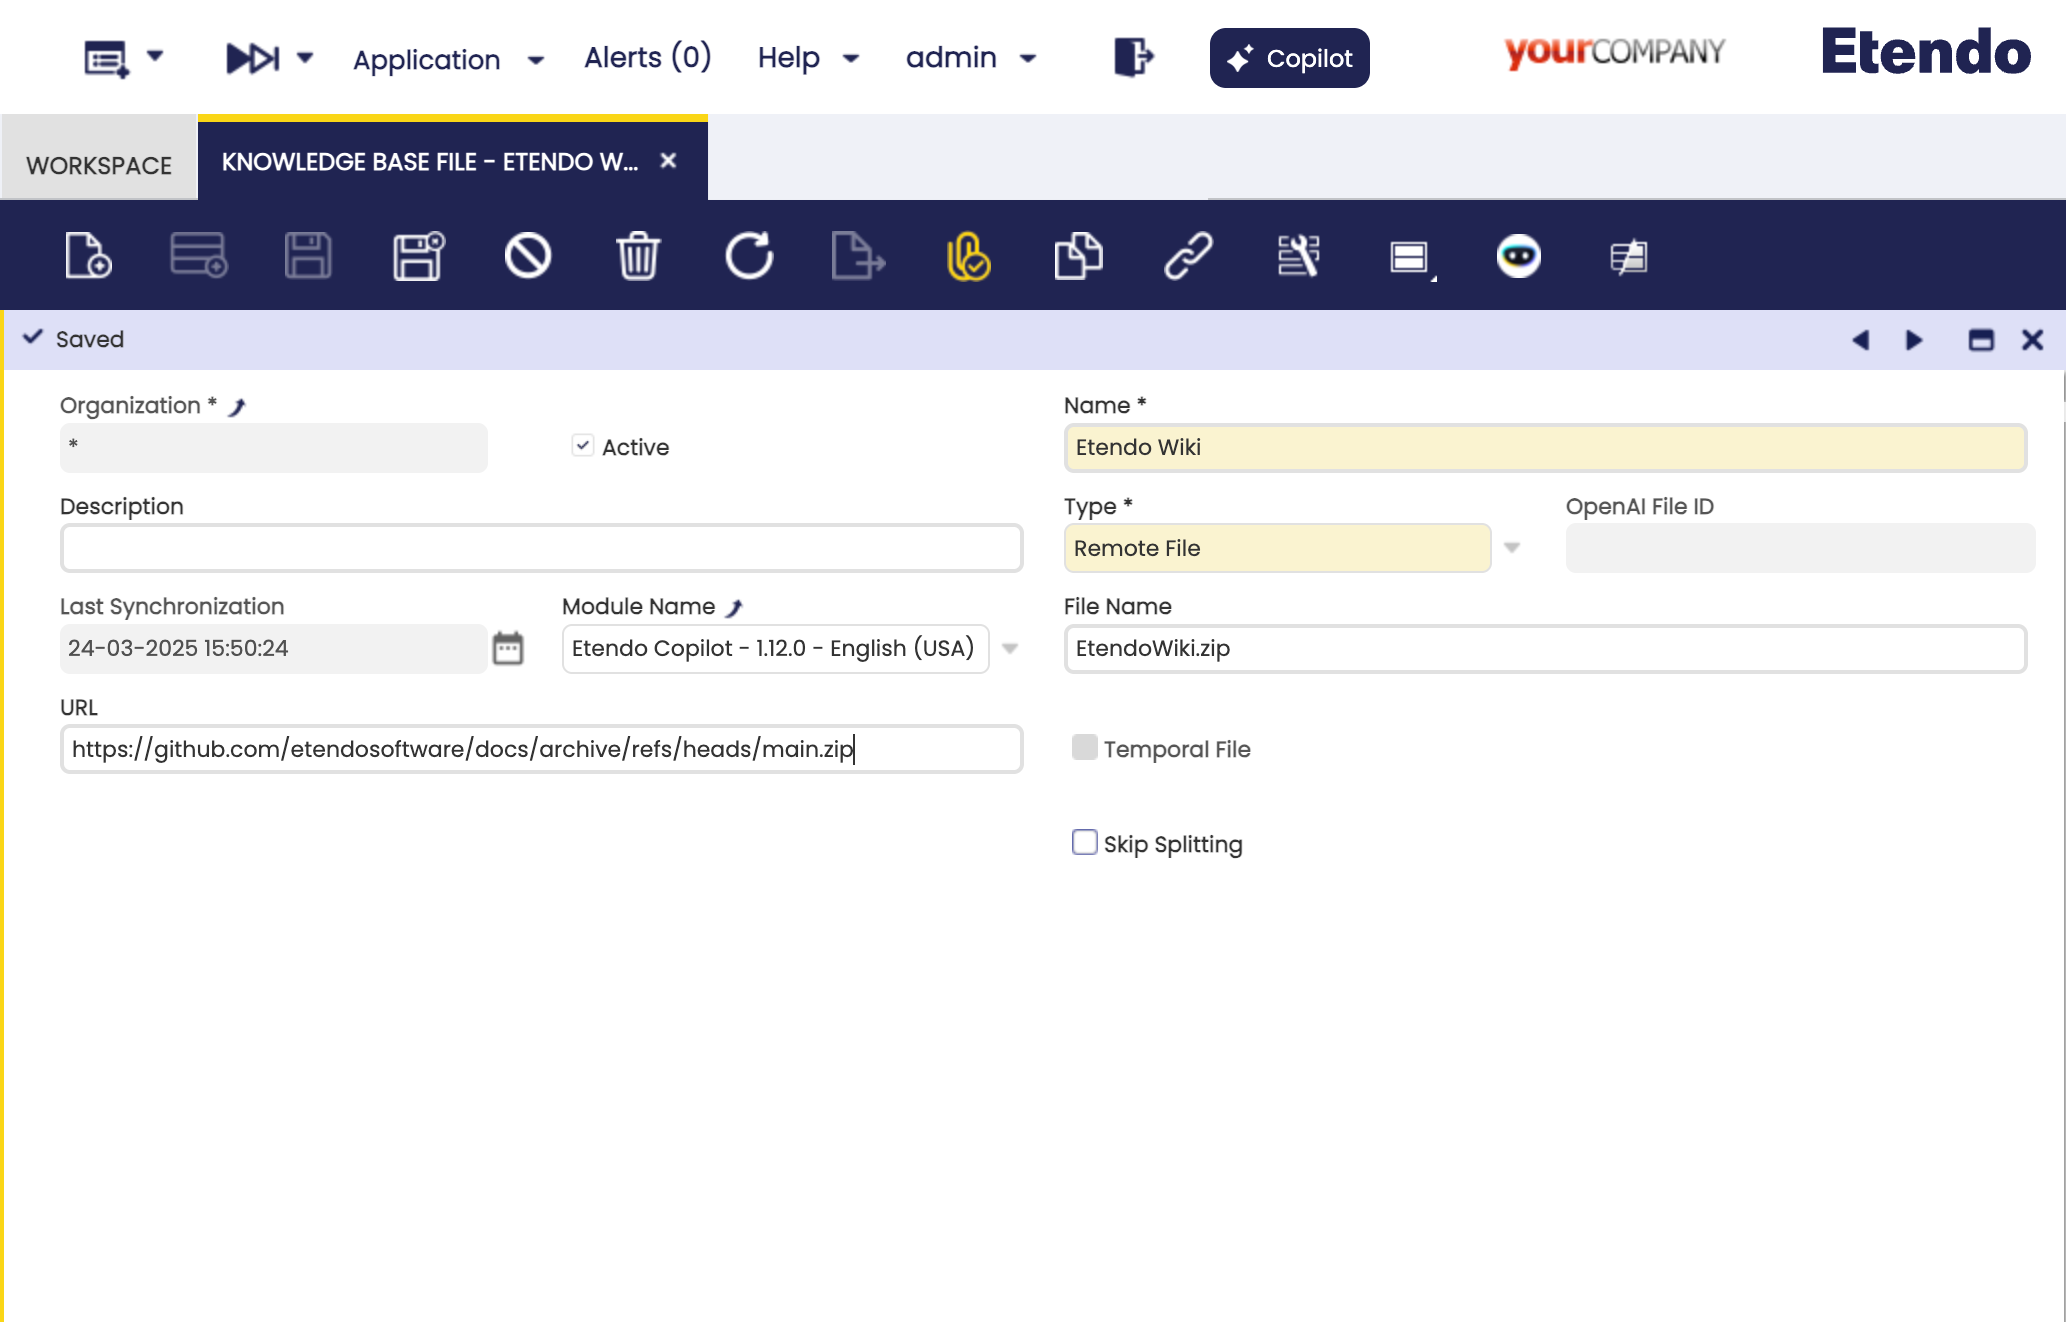Click the yourCOMPANY logo
The image size is (2066, 1322).
coord(1615,51)
